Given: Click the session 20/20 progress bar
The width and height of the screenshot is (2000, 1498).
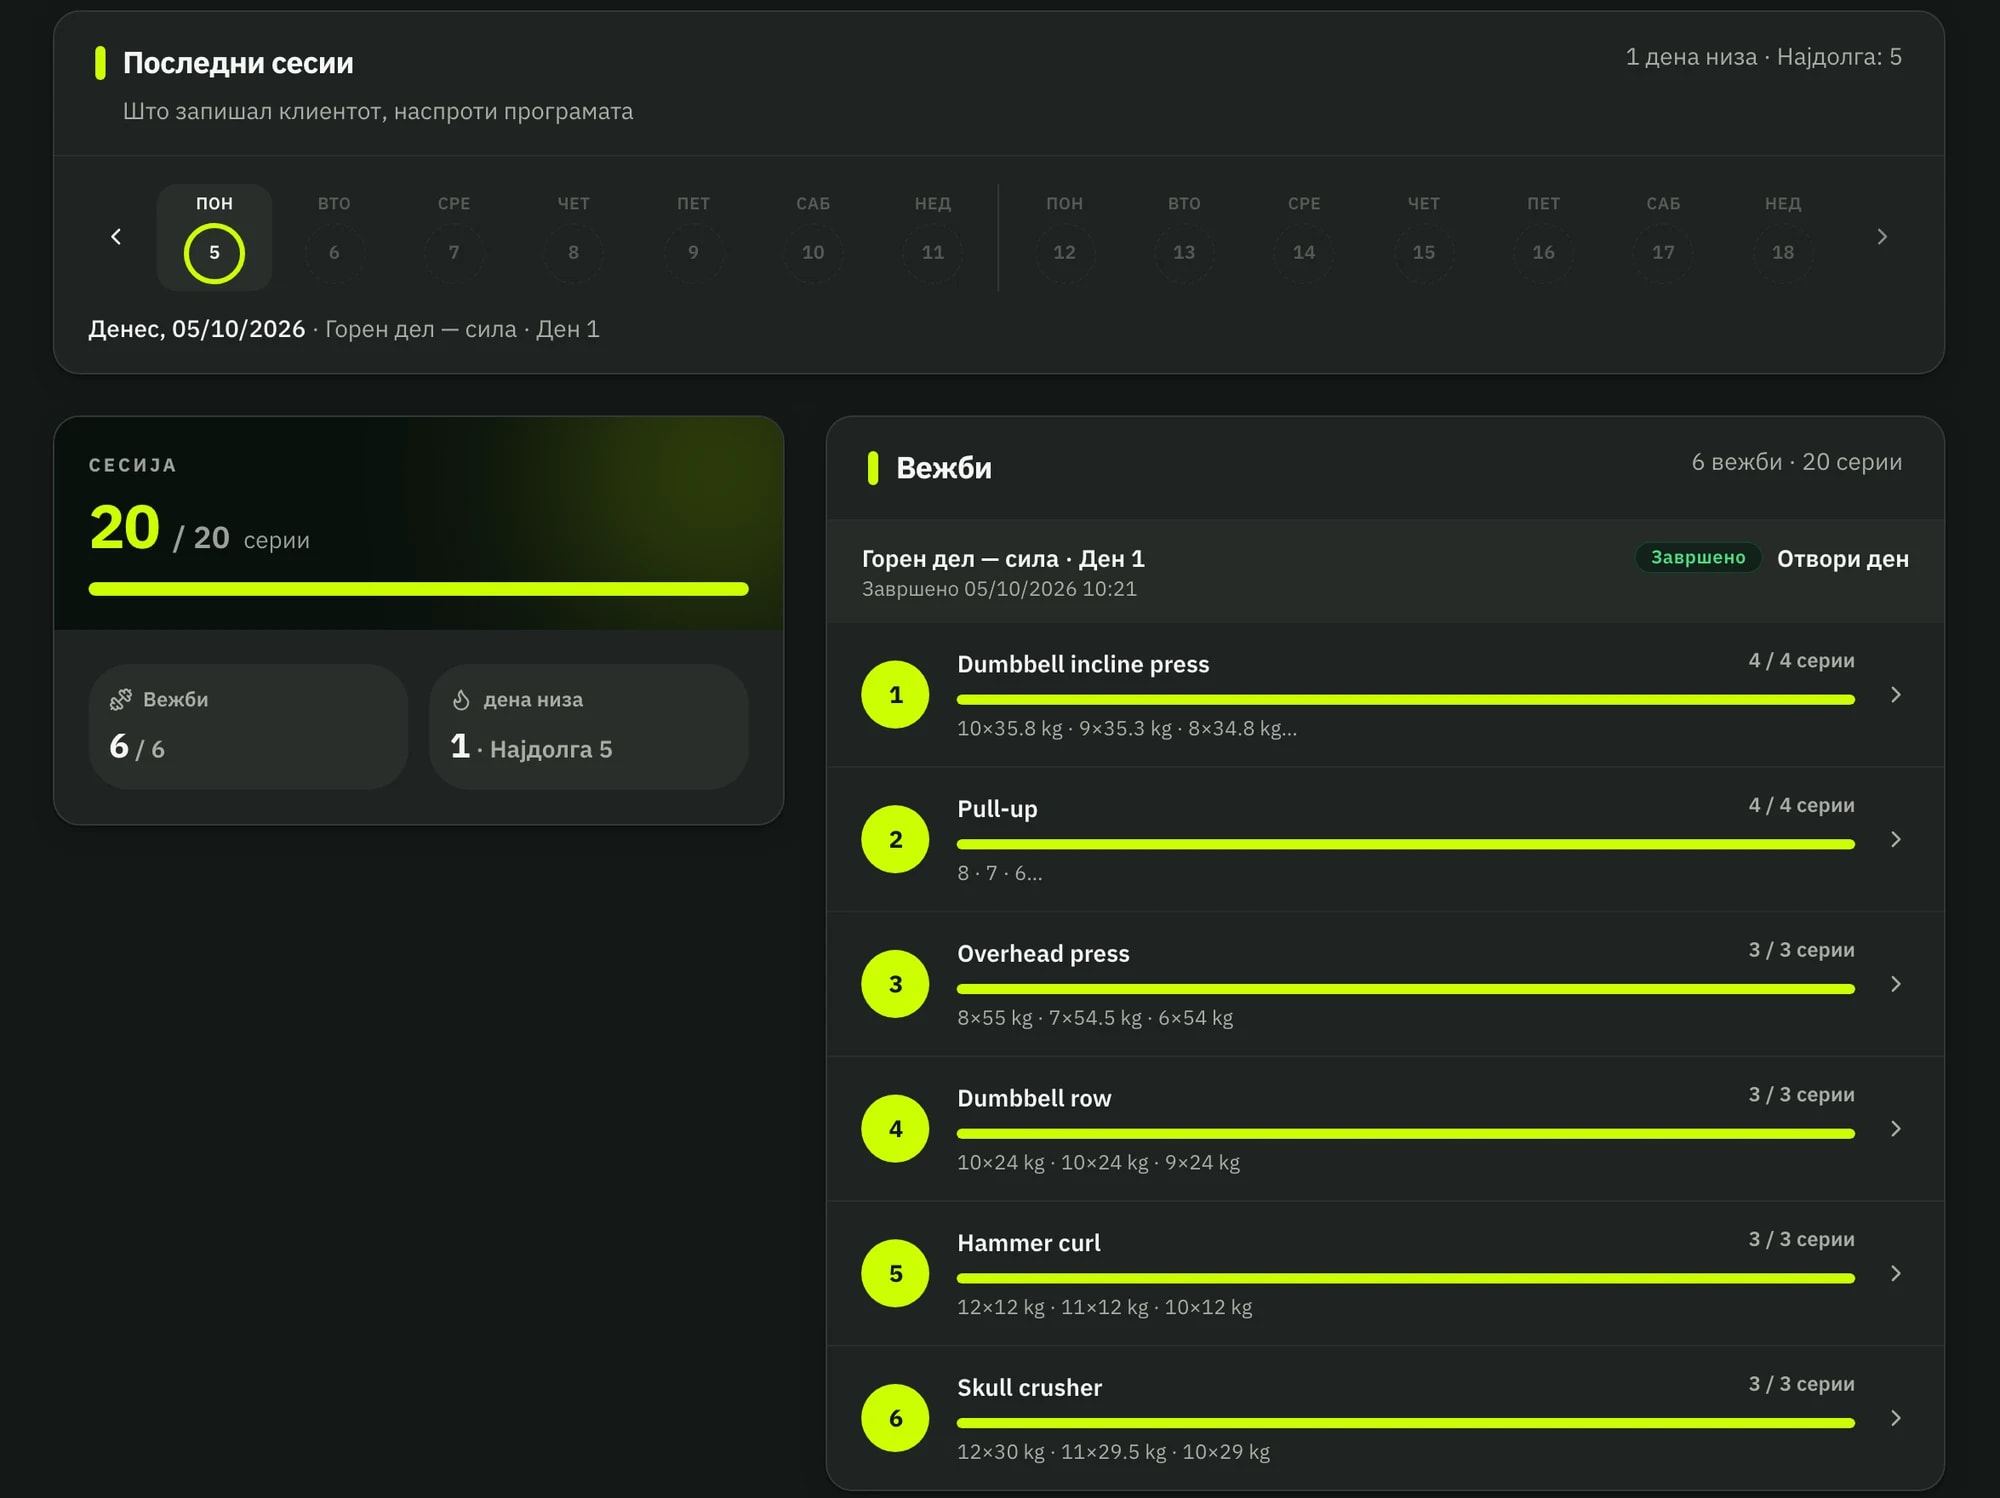Looking at the screenshot, I should click(418, 589).
